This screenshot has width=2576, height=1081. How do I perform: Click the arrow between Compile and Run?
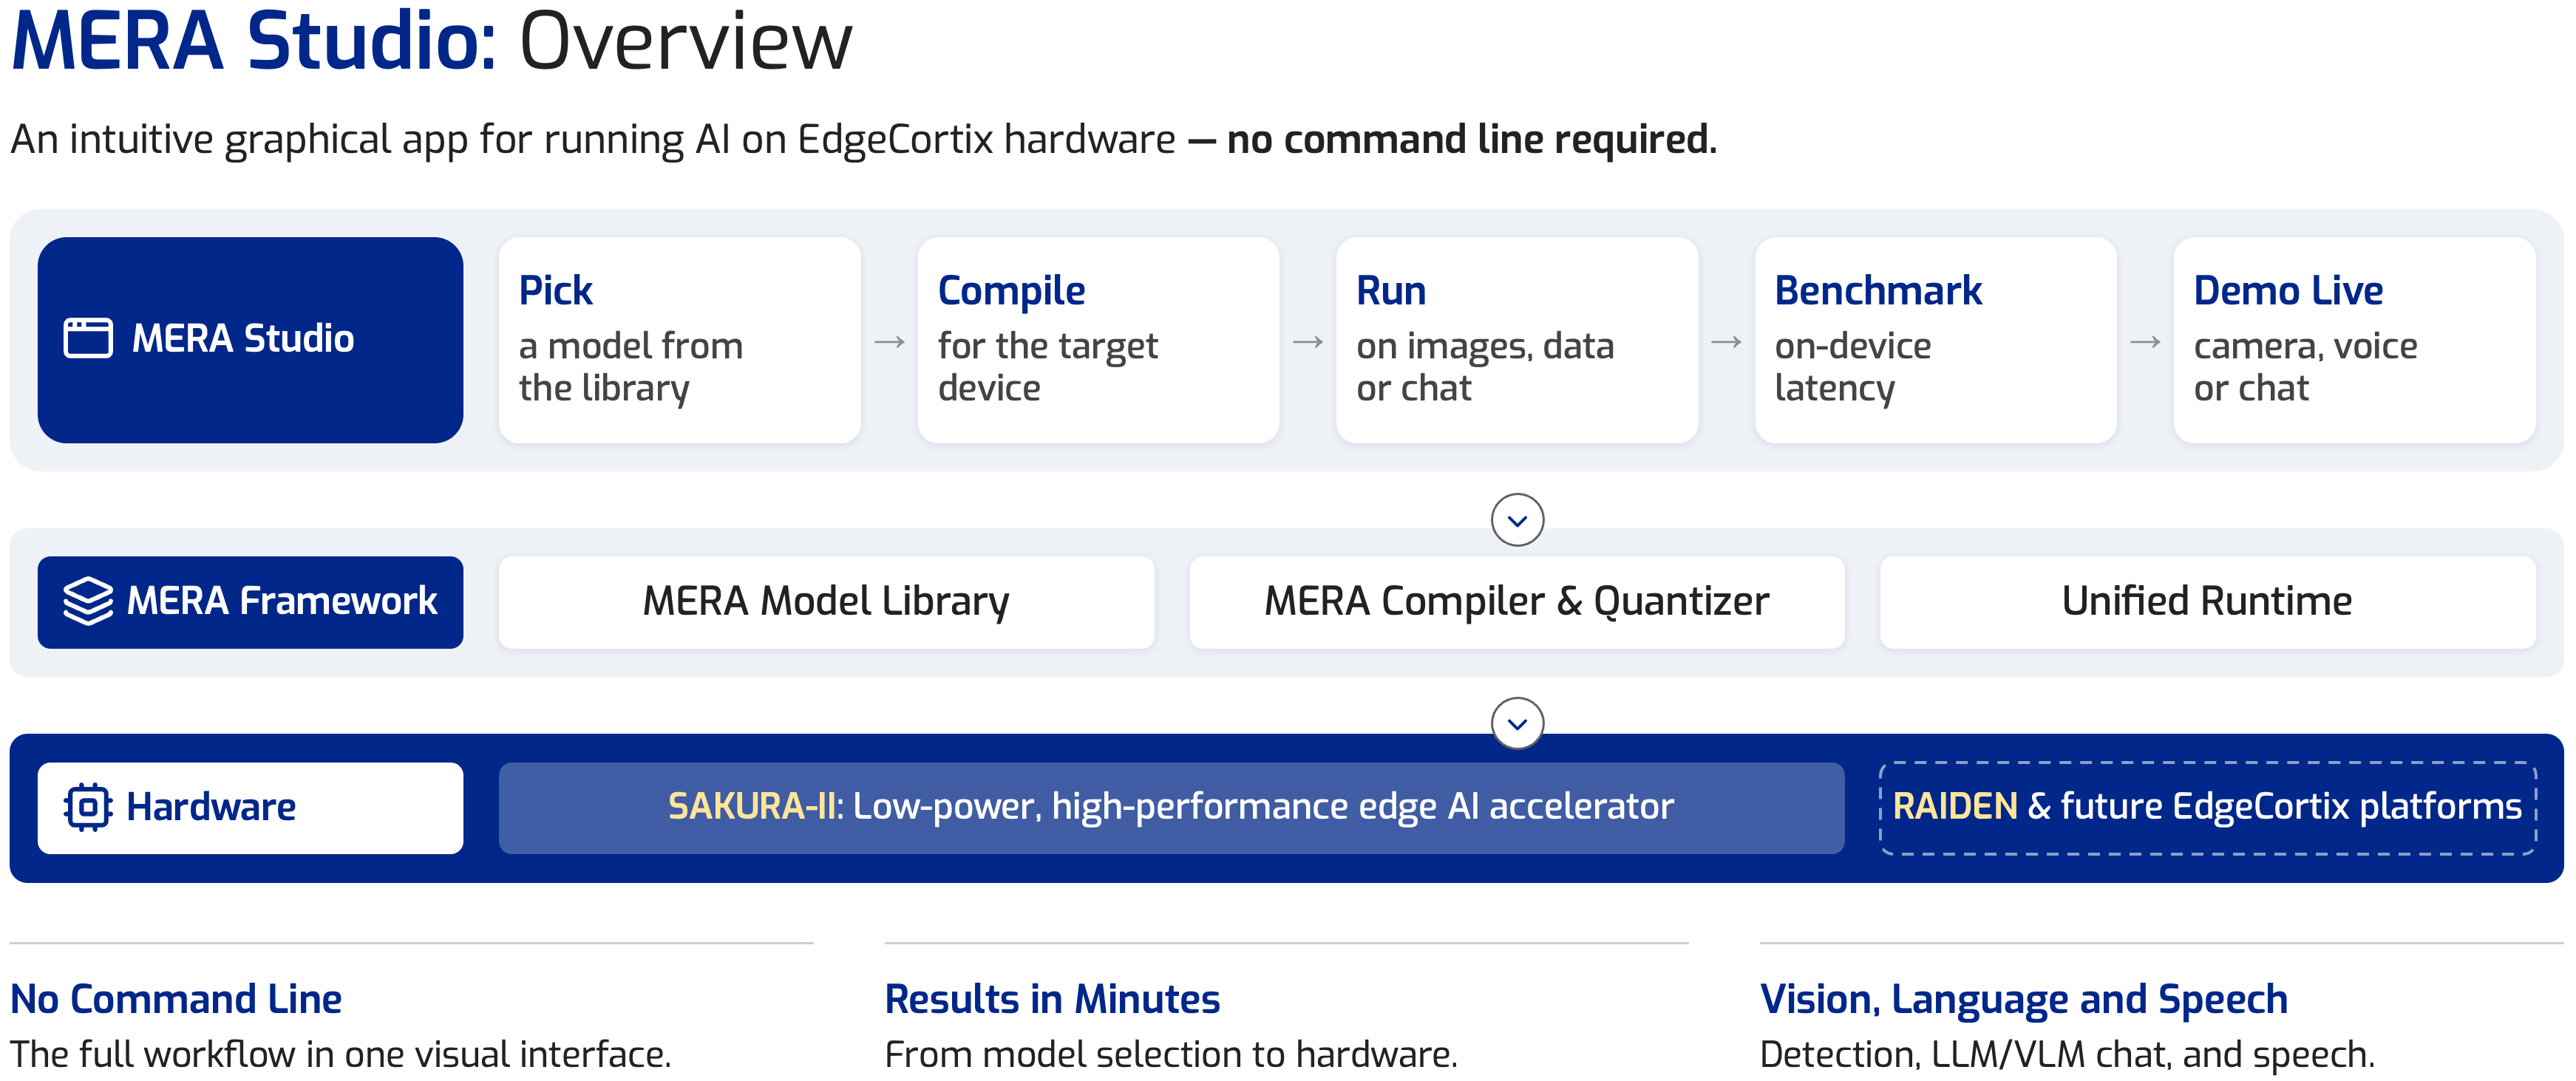[1308, 342]
